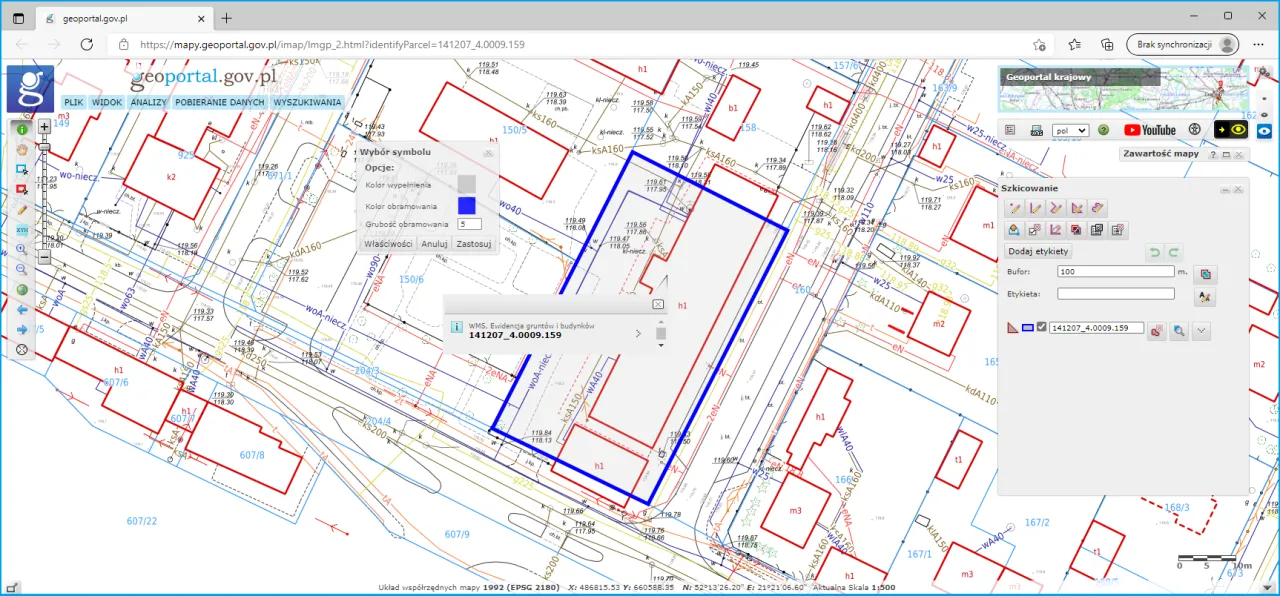Click inside the Bufor input field
This screenshot has width=1280, height=596.
pos(1115,271)
